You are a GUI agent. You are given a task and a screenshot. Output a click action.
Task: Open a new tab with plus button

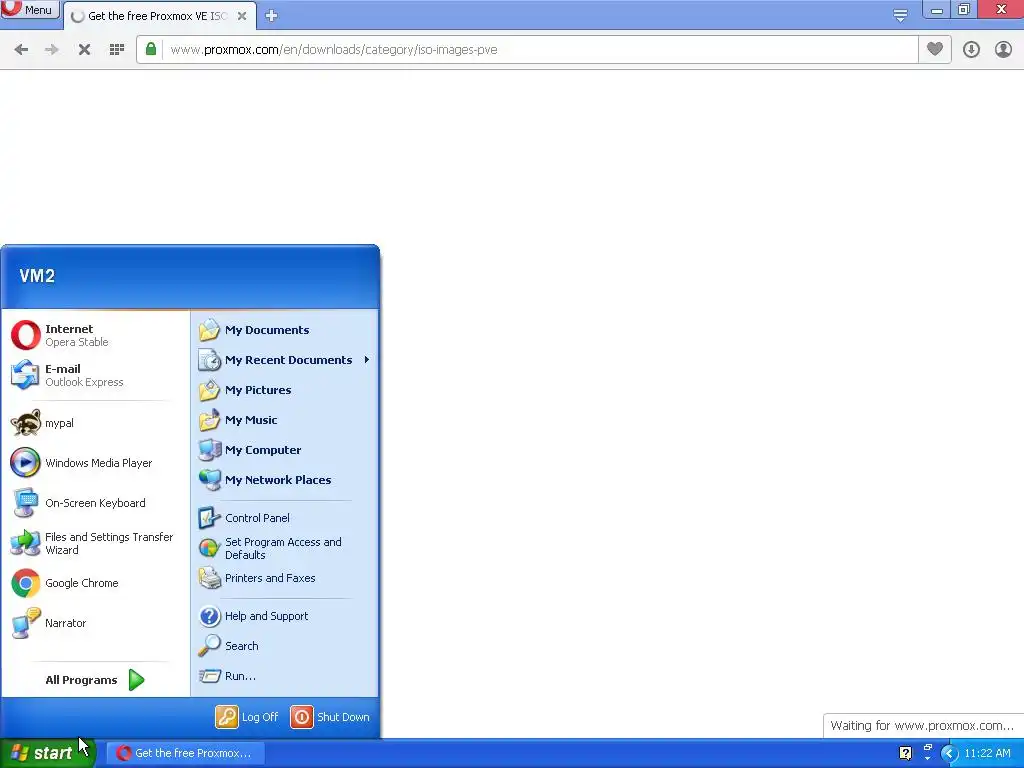point(272,16)
